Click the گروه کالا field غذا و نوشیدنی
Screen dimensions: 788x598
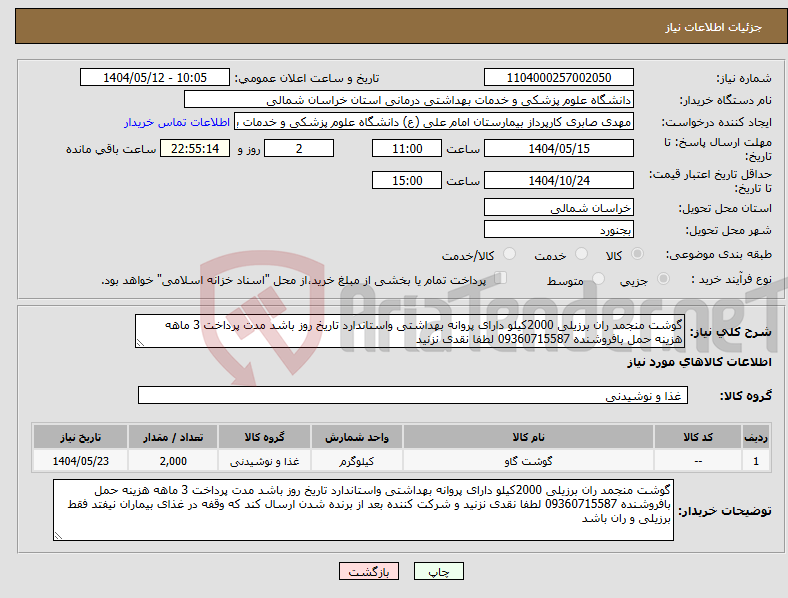pyautogui.click(x=413, y=395)
